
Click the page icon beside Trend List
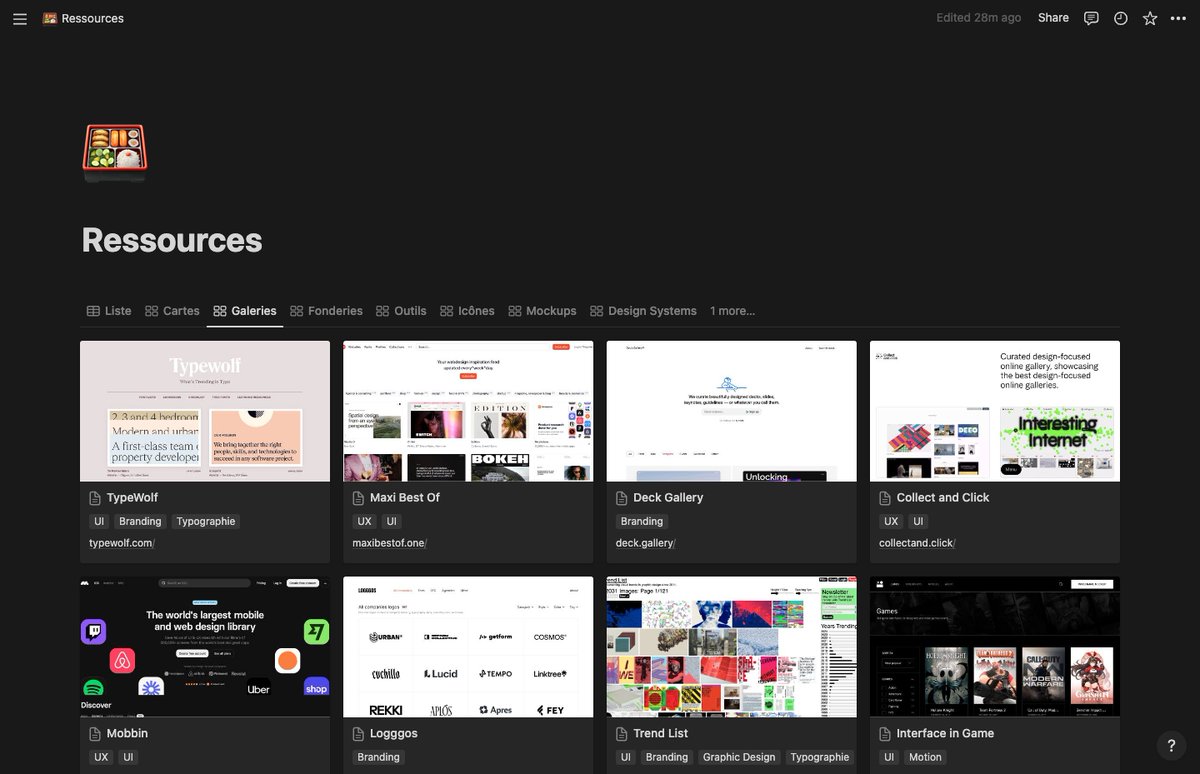621,733
